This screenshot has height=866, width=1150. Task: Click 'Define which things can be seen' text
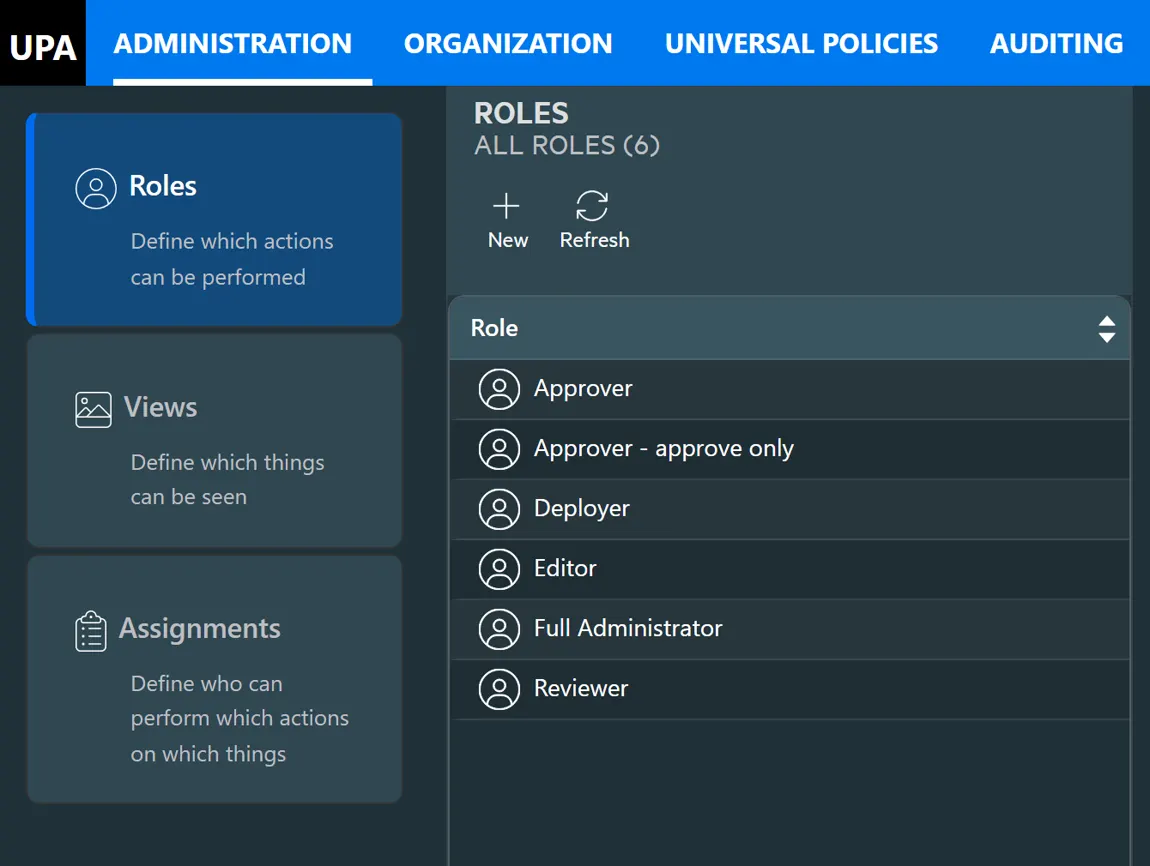(x=227, y=480)
